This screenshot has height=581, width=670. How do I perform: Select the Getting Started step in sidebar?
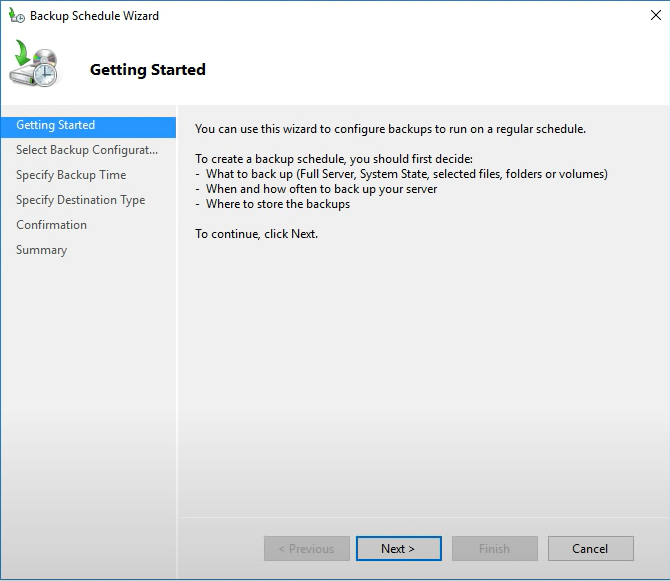click(x=56, y=126)
